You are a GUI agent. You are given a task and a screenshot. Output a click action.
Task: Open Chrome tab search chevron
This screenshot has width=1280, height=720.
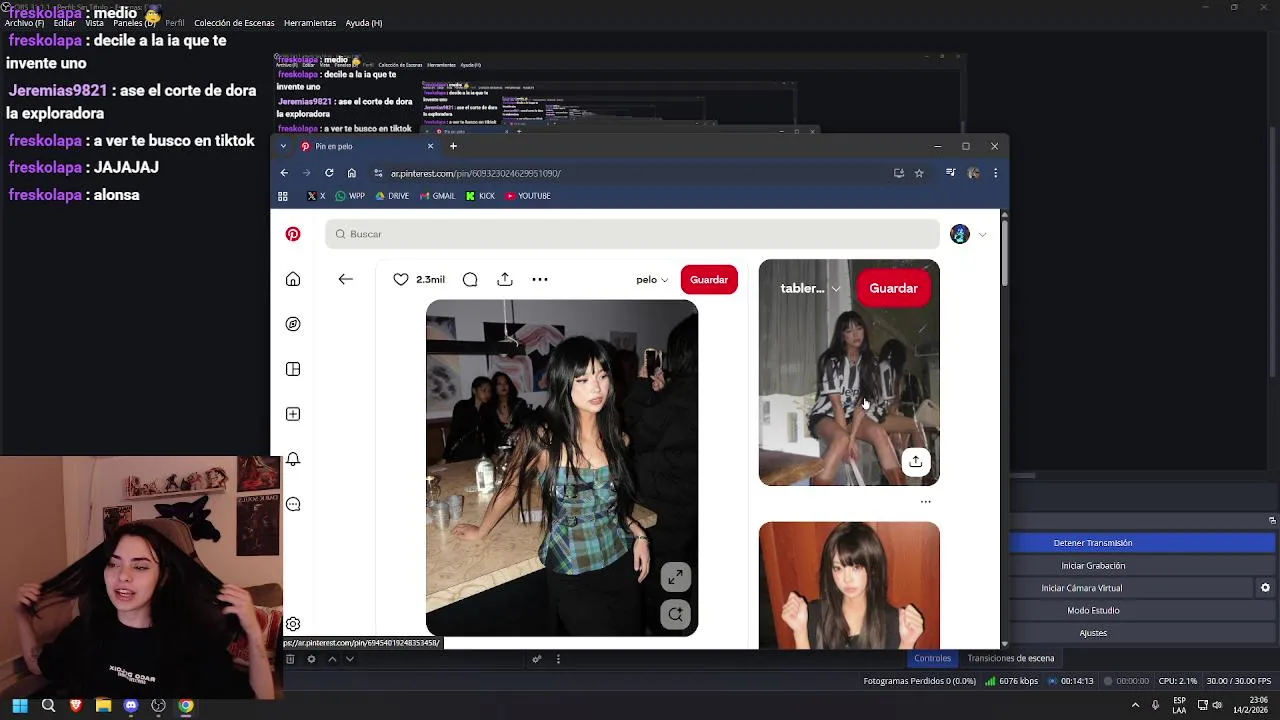[283, 146]
